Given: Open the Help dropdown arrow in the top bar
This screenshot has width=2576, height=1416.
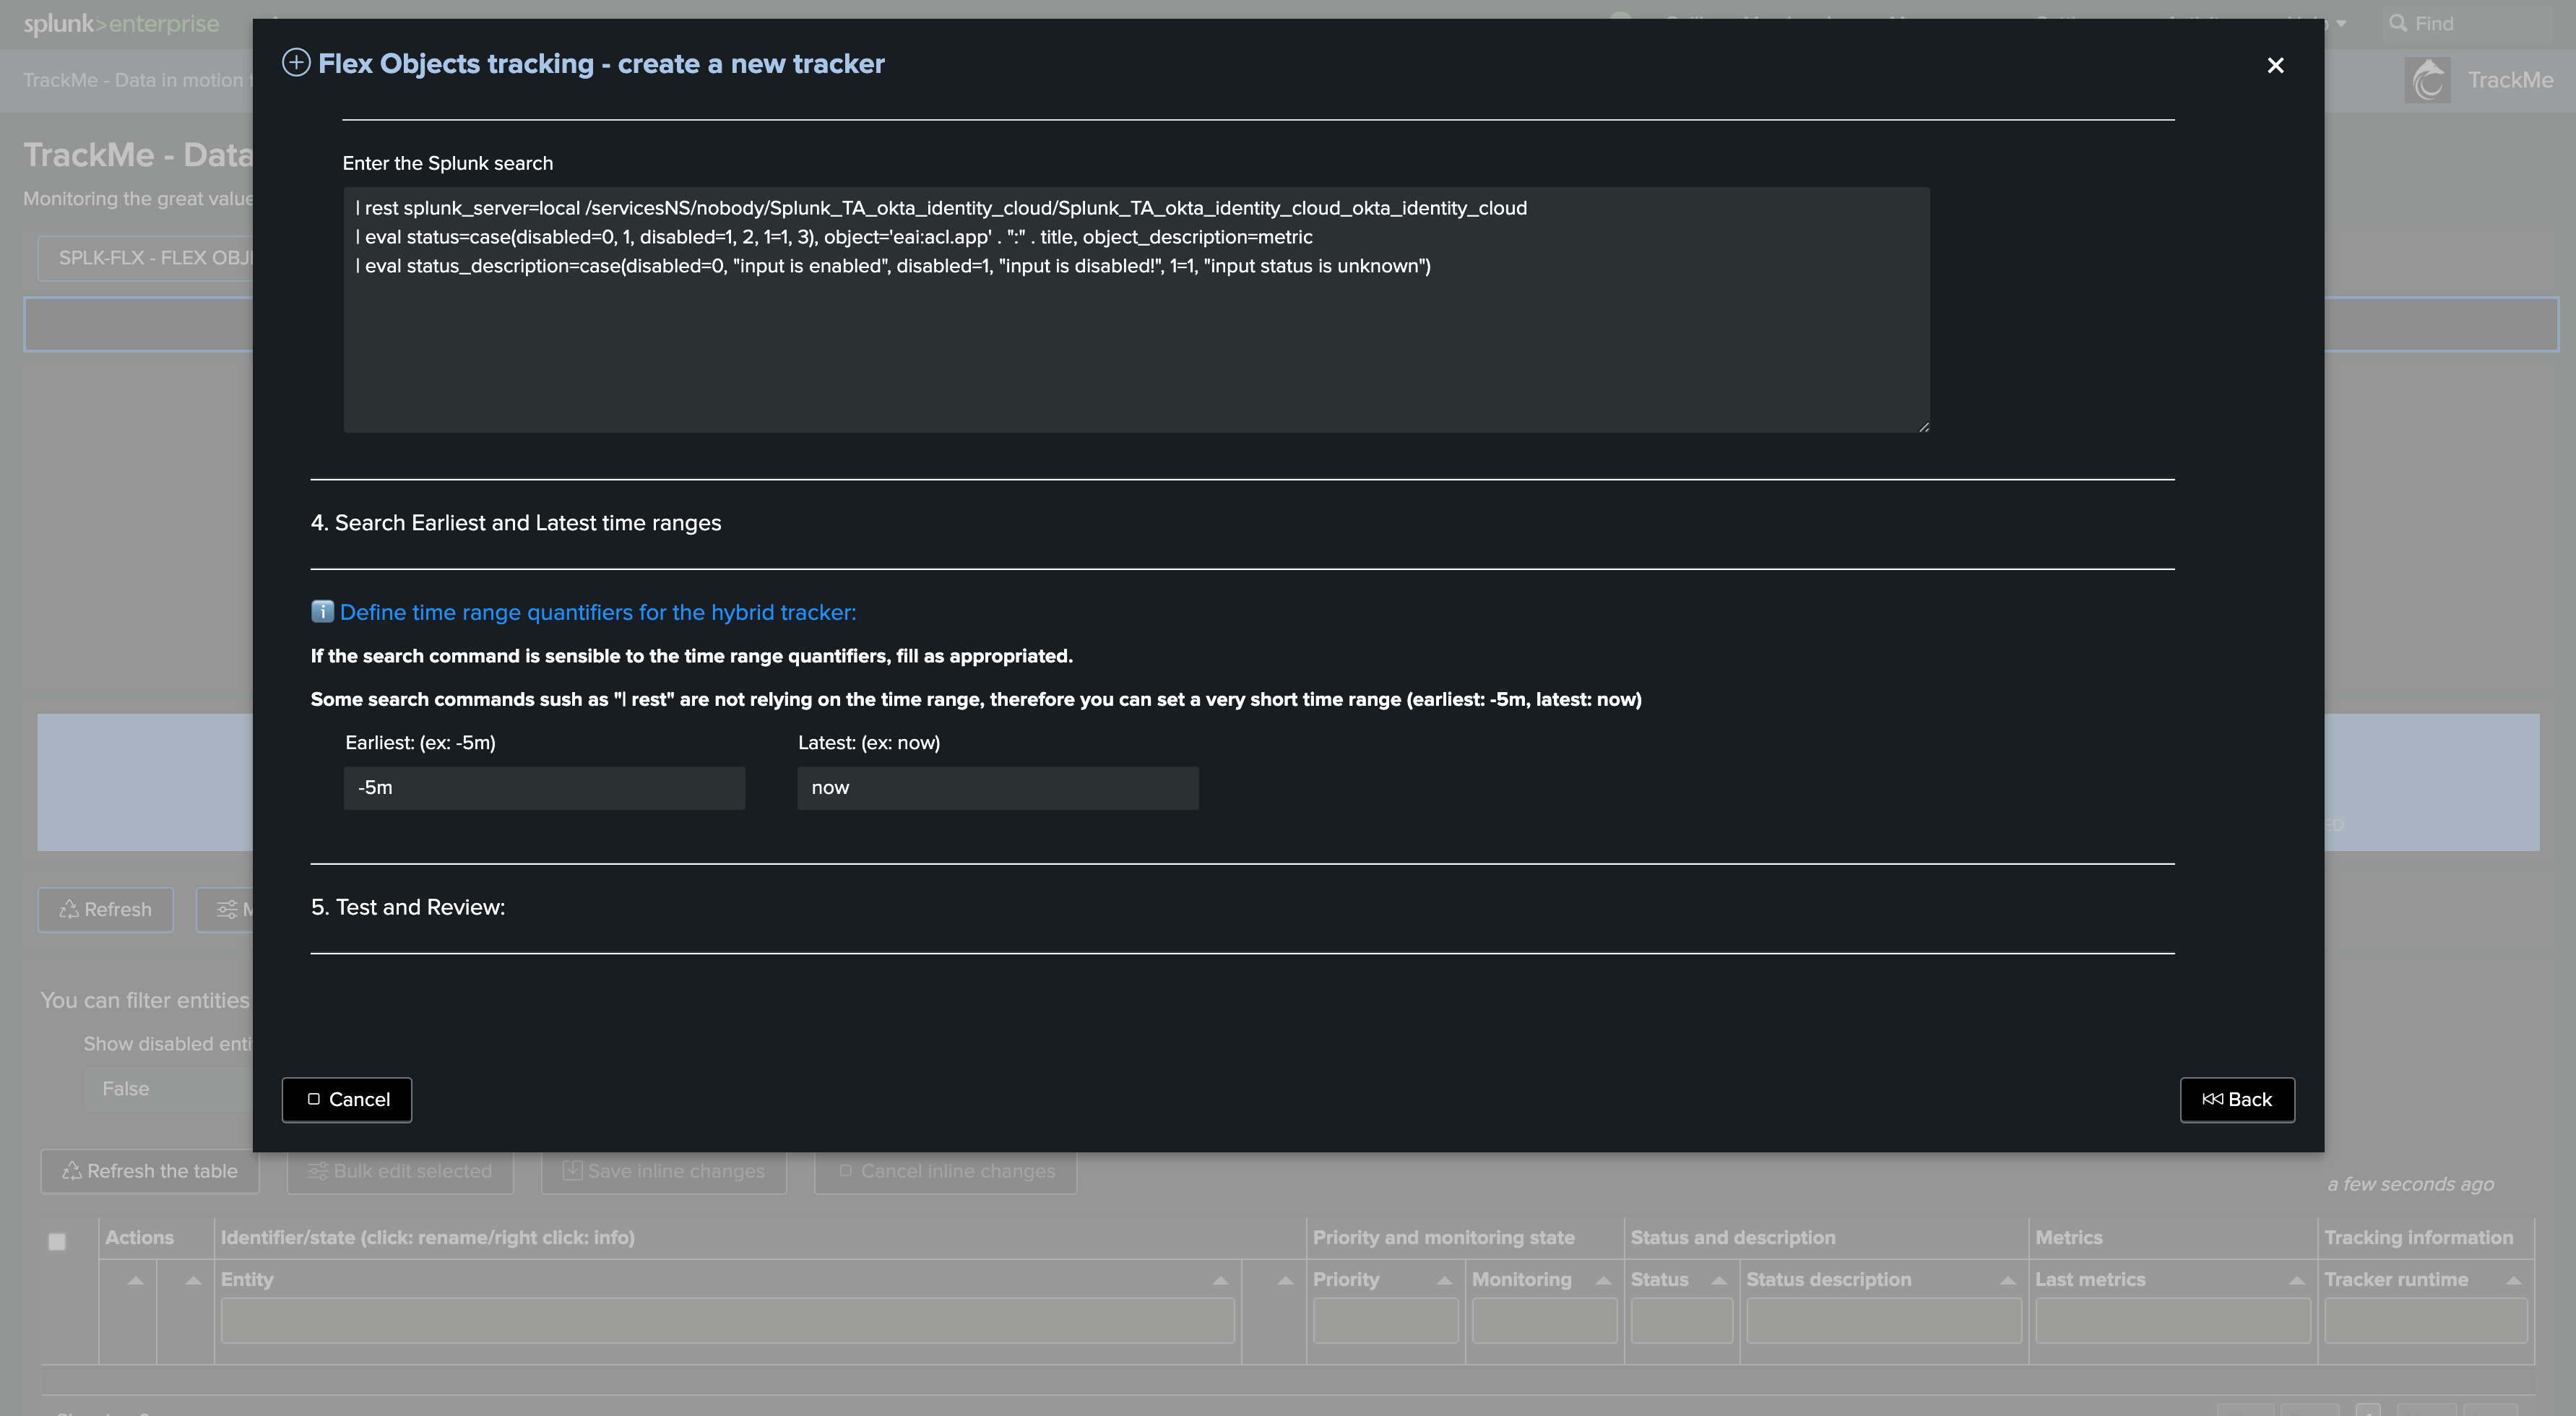Looking at the screenshot, I should 2341,24.
